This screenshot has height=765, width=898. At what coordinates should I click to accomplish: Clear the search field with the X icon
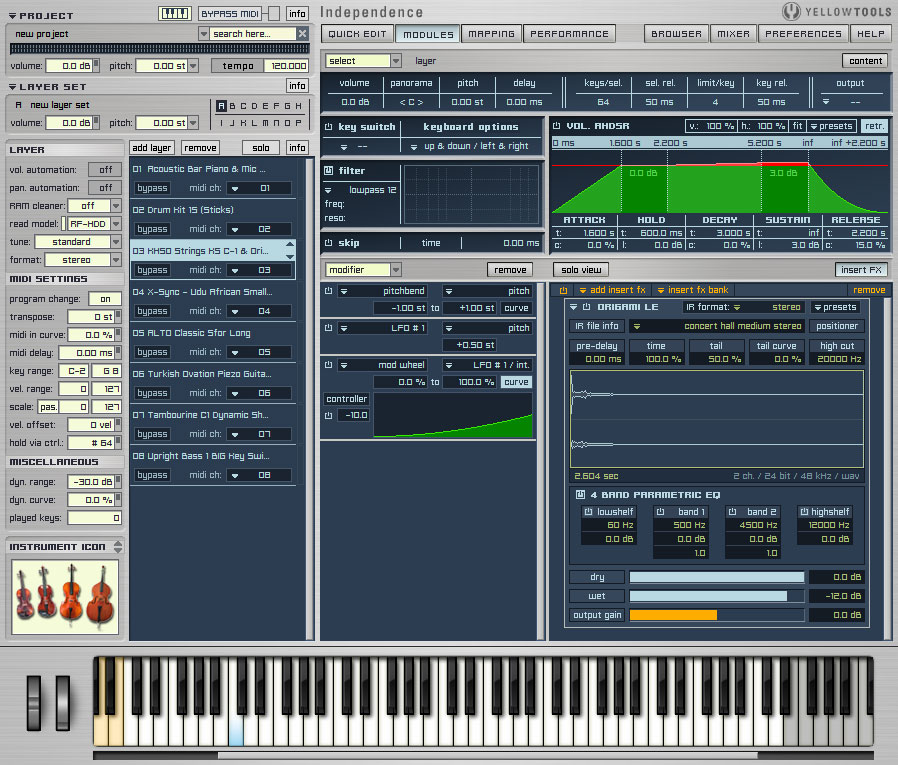pyautogui.click(x=303, y=34)
